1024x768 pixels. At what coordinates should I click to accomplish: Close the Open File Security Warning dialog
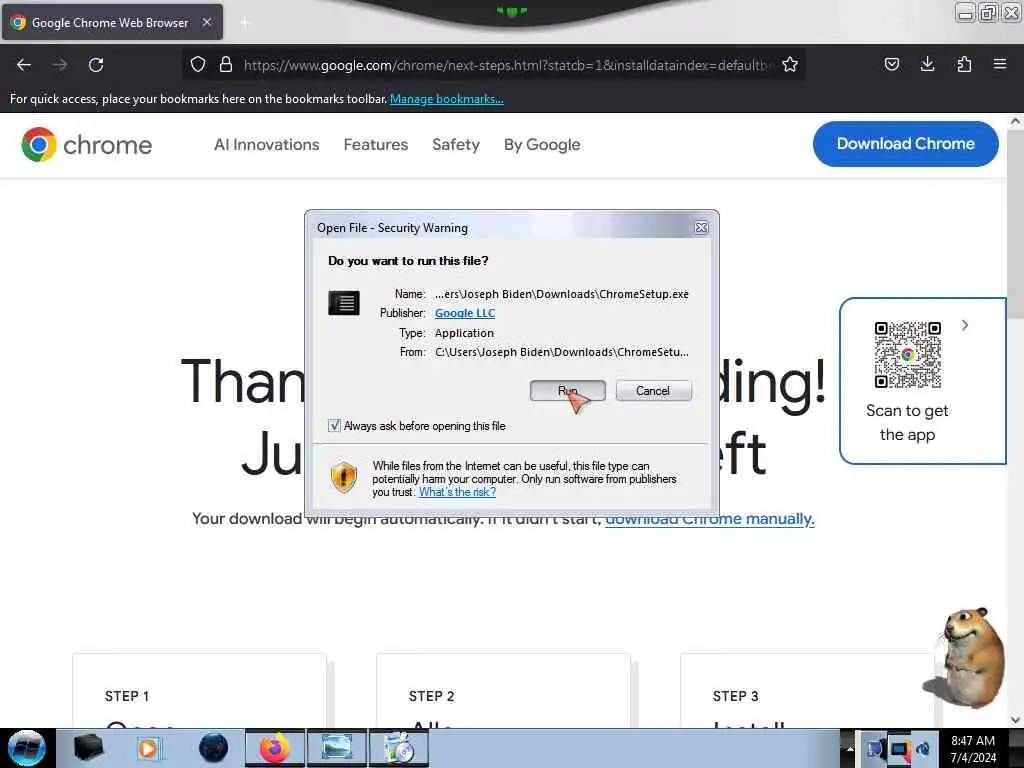701,227
